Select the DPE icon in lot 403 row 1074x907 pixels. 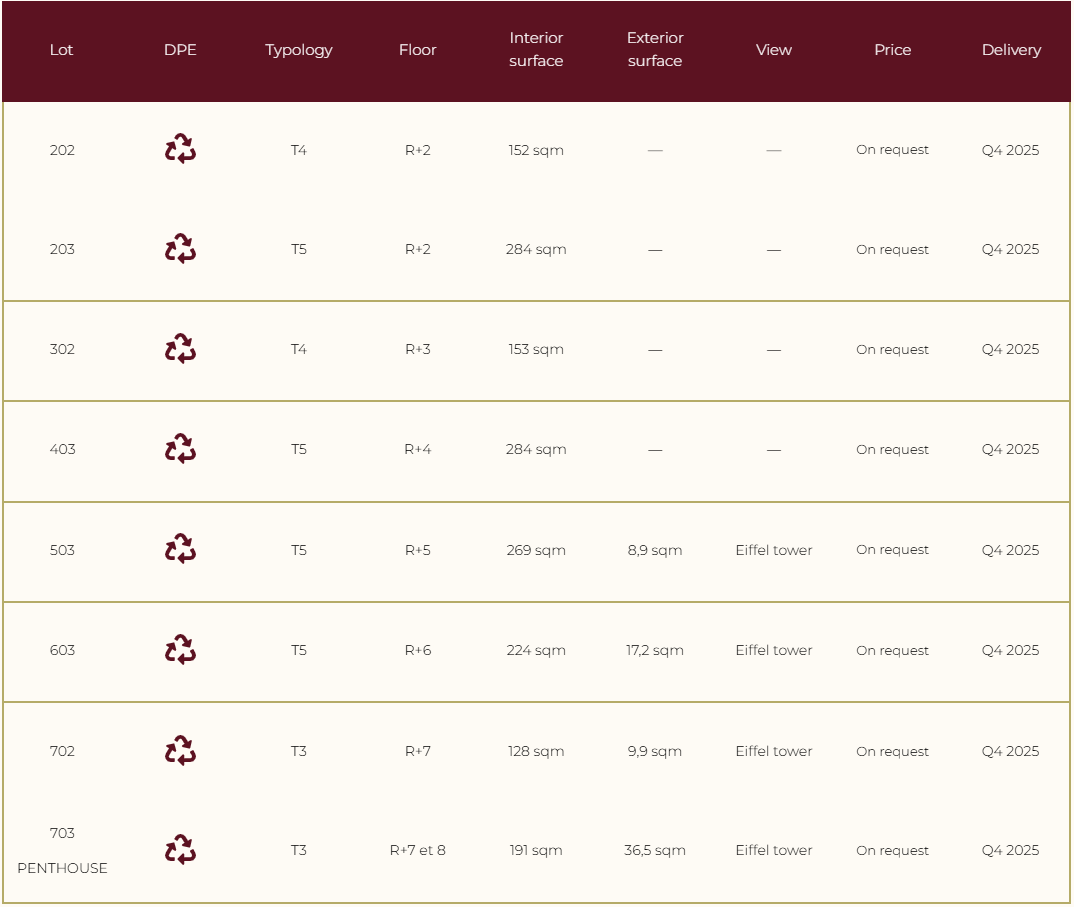180,449
